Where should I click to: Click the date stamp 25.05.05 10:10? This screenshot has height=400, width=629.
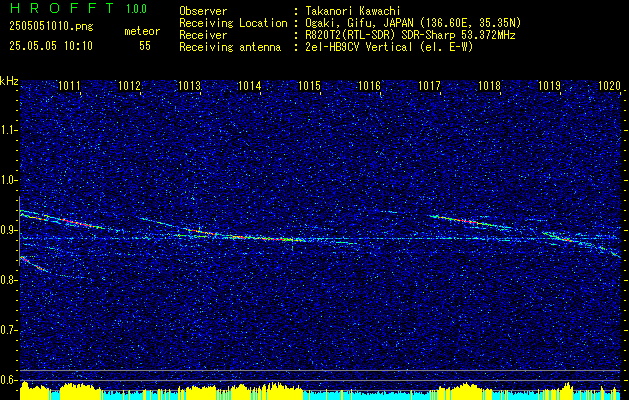click(51, 46)
